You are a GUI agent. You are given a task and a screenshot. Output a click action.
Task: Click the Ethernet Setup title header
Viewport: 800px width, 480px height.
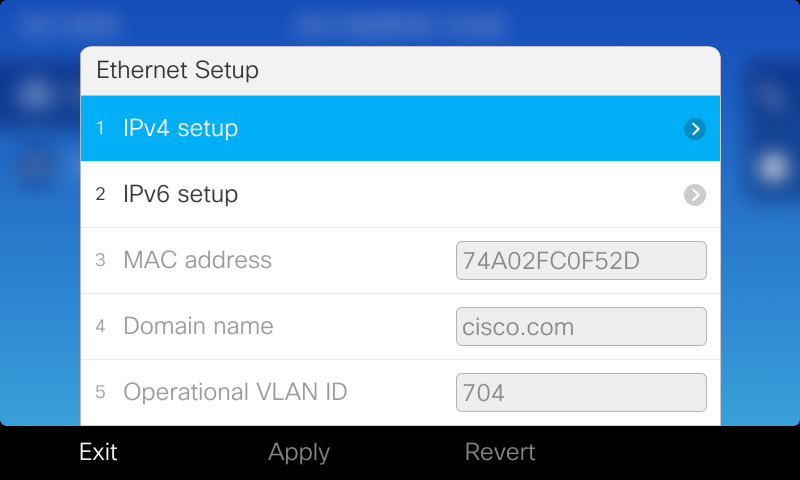401,70
